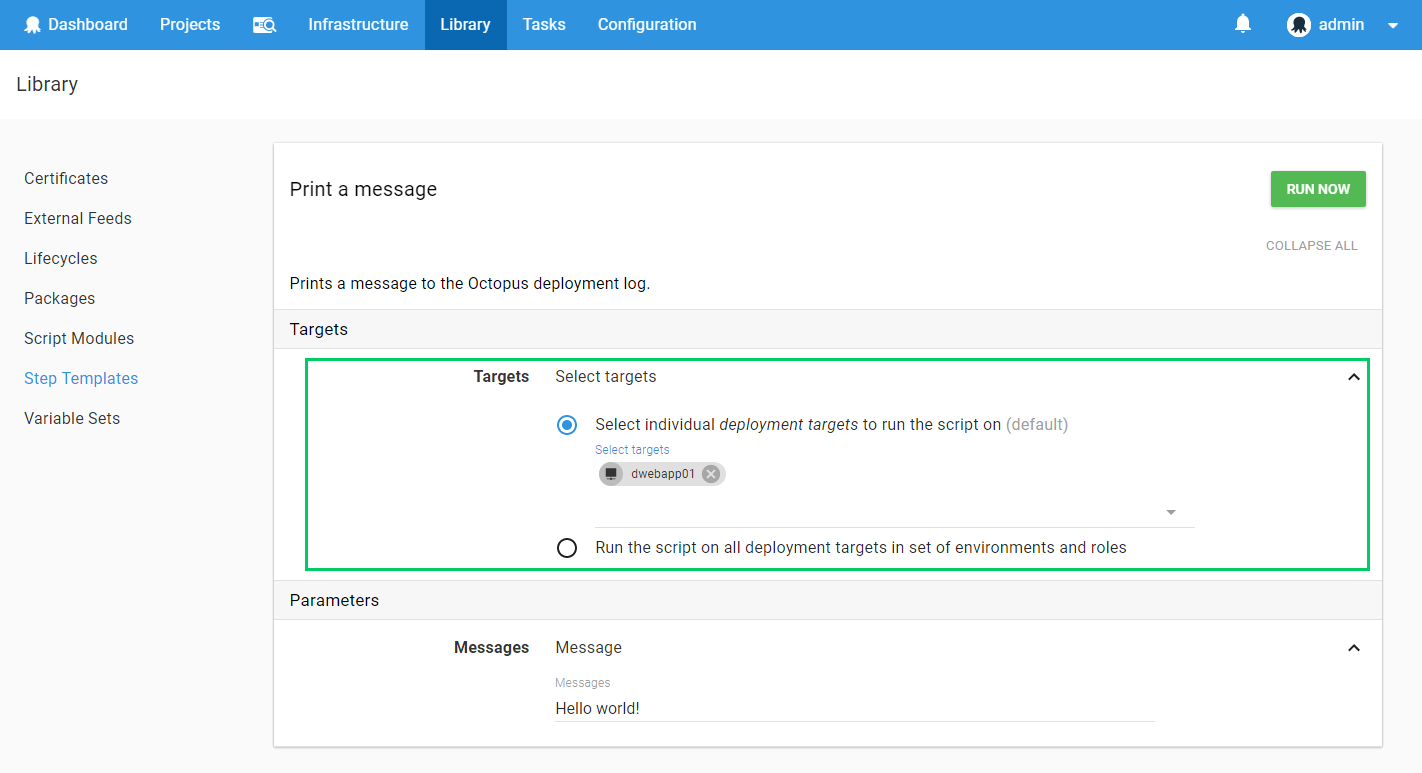The height and width of the screenshot is (773, 1422).
Task: Click Collapse All link
Action: [x=1311, y=246]
